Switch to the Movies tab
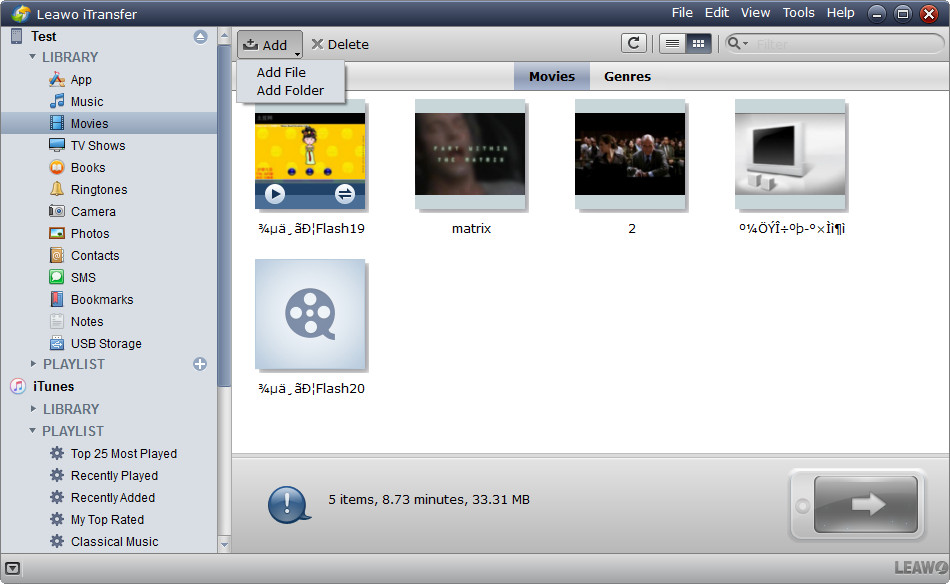950x584 pixels. pos(551,76)
